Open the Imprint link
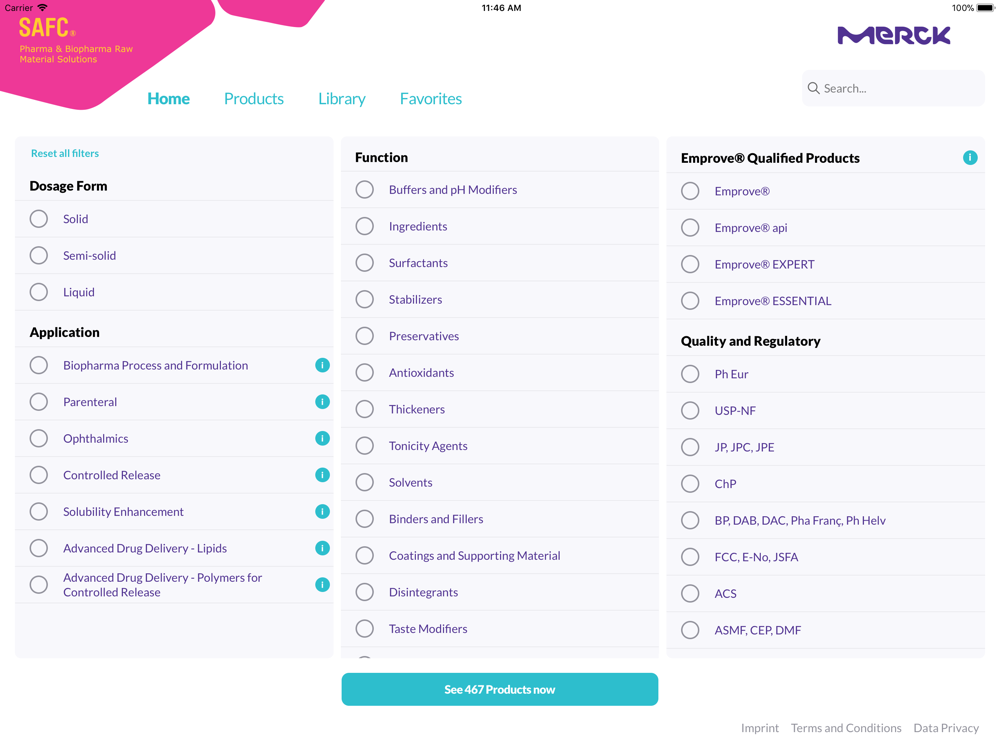1000x750 pixels. 760,728
